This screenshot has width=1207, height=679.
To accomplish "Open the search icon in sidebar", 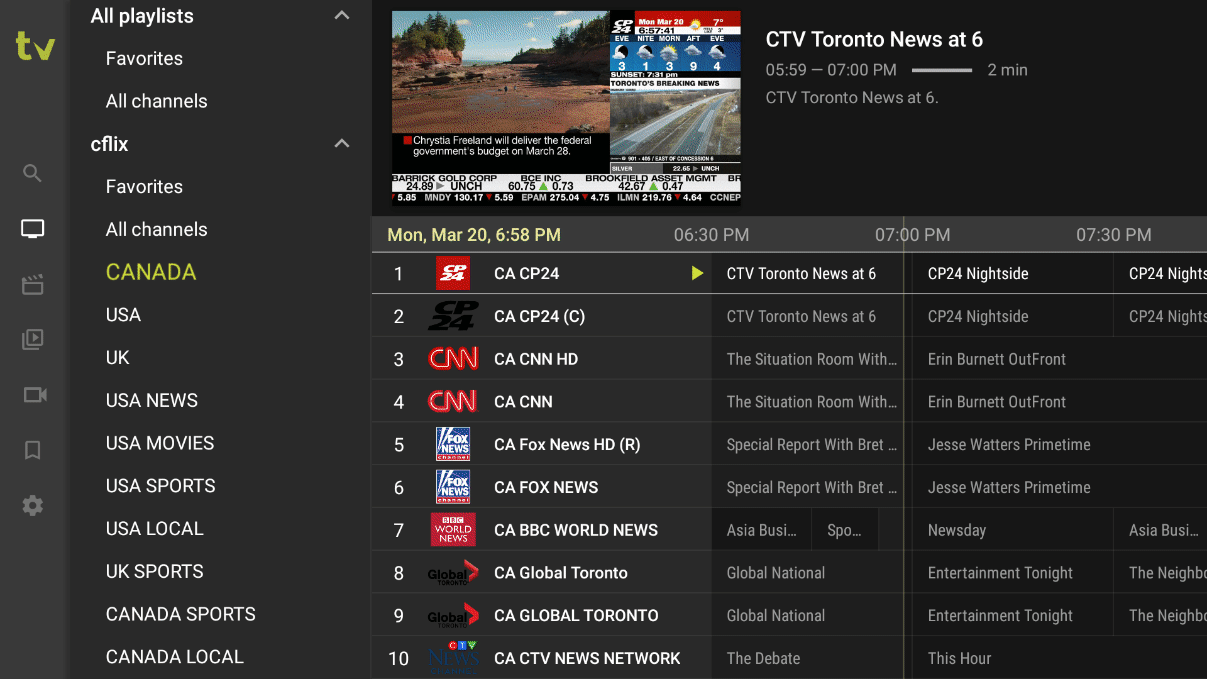I will (x=33, y=174).
